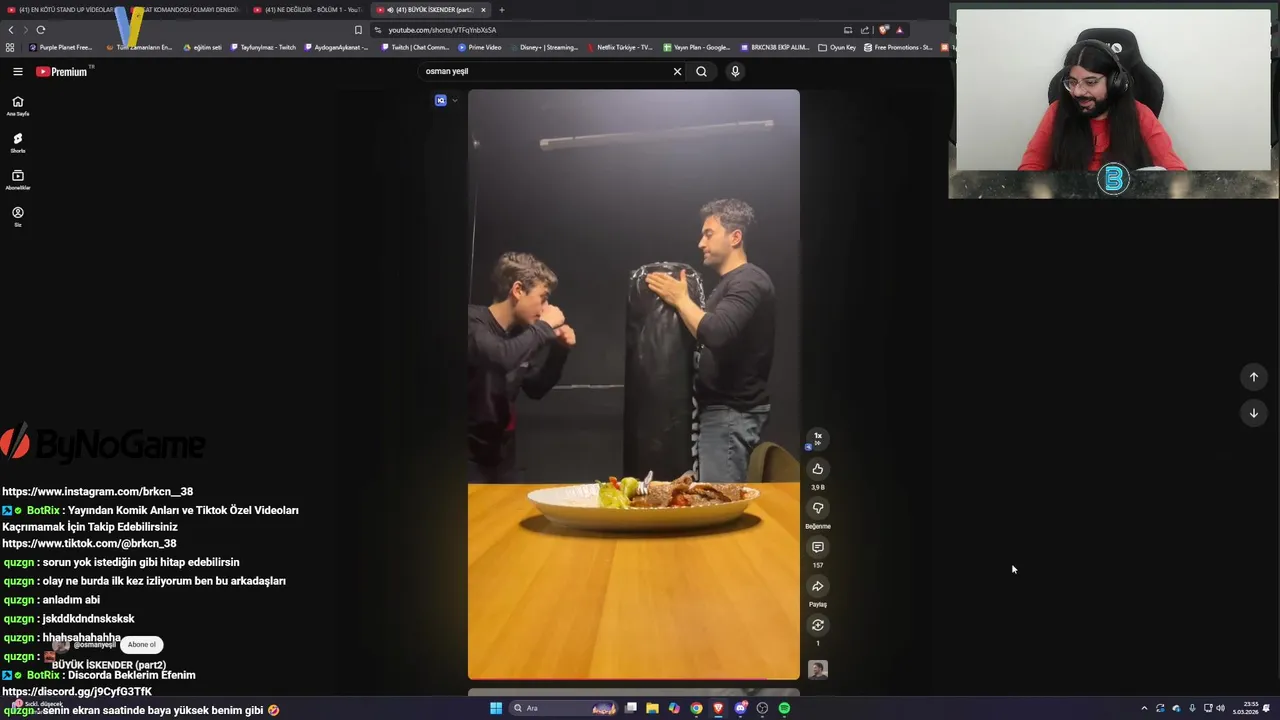The width and height of the screenshot is (1280, 720).
Task: Open the remix button
Action: (x=818, y=625)
